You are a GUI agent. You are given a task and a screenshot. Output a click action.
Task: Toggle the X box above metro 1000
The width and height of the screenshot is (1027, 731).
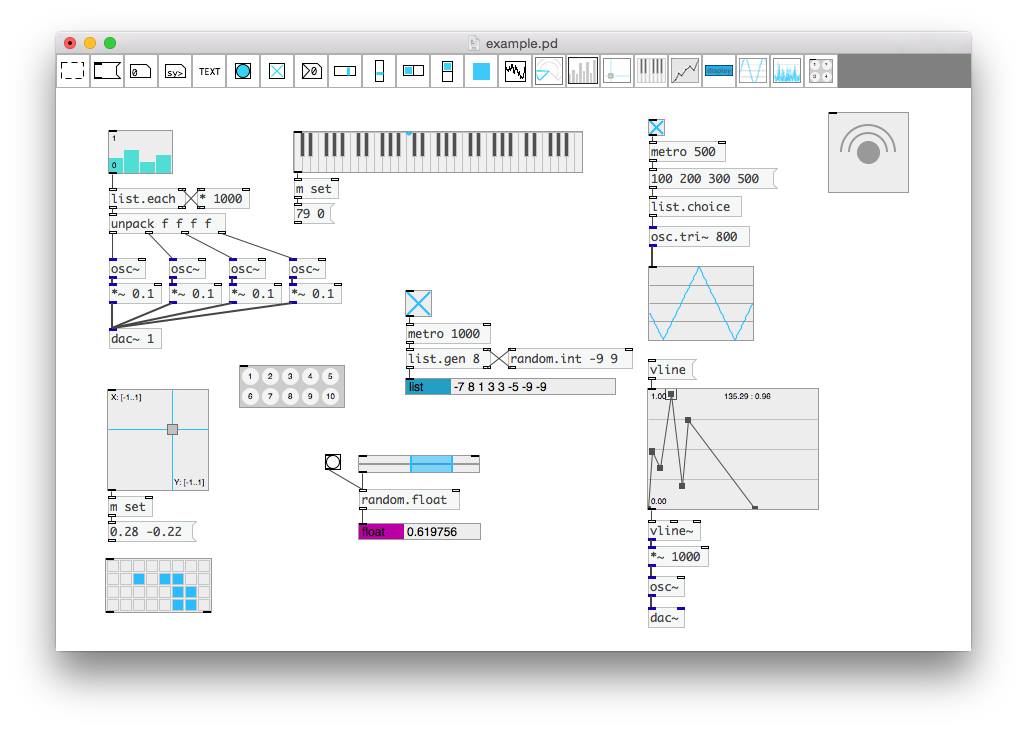[x=419, y=303]
